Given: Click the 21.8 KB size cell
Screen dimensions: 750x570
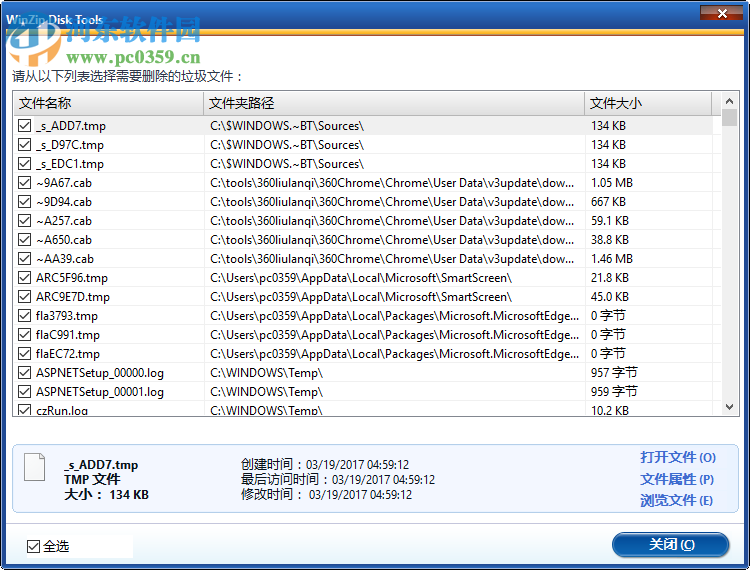Looking at the screenshot, I should 610,278.
